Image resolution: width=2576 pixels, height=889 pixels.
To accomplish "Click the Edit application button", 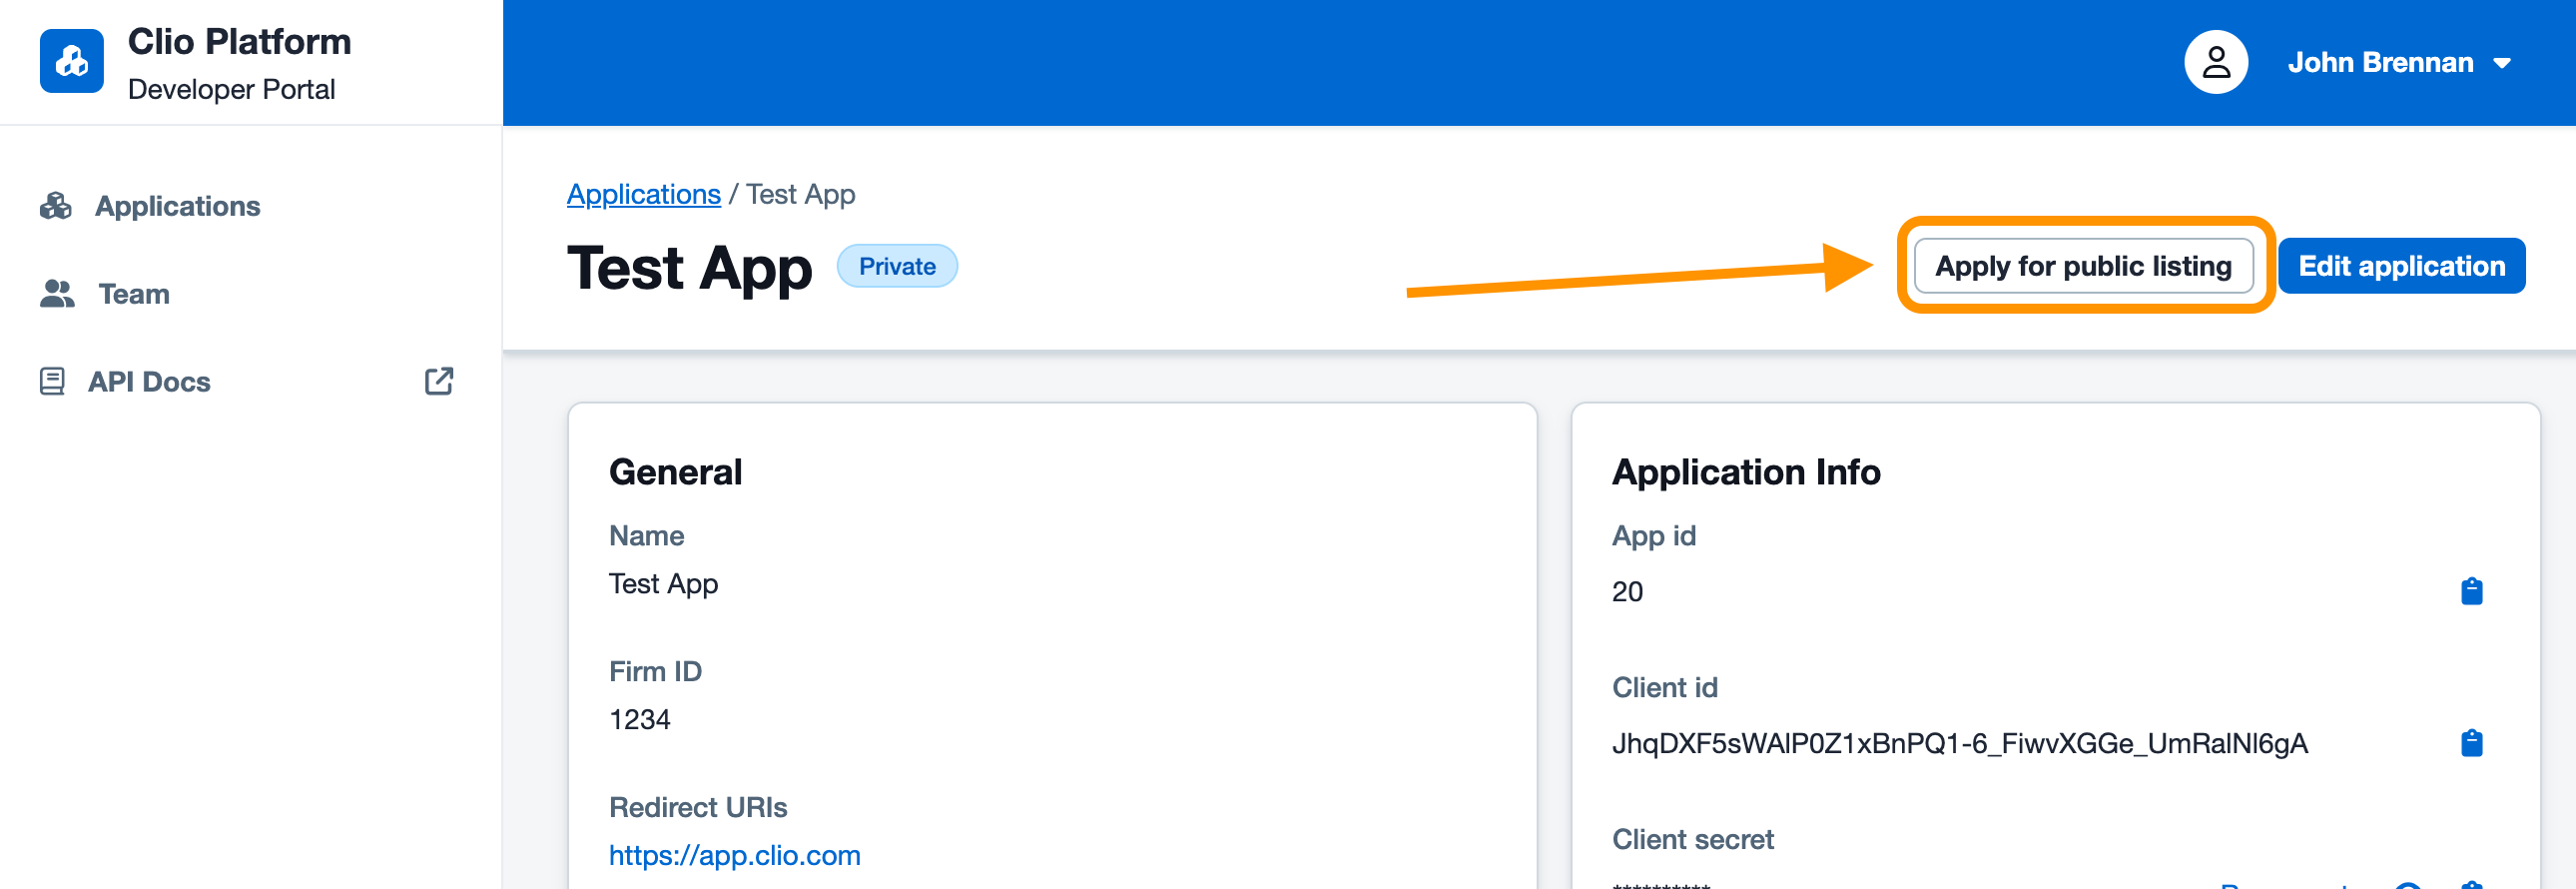I will pyautogui.click(x=2401, y=266).
